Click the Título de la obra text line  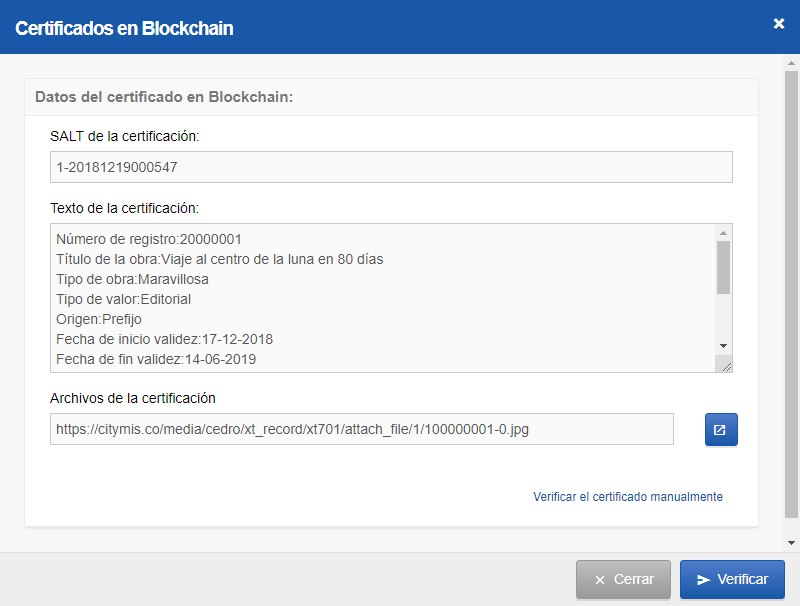[x=219, y=259]
